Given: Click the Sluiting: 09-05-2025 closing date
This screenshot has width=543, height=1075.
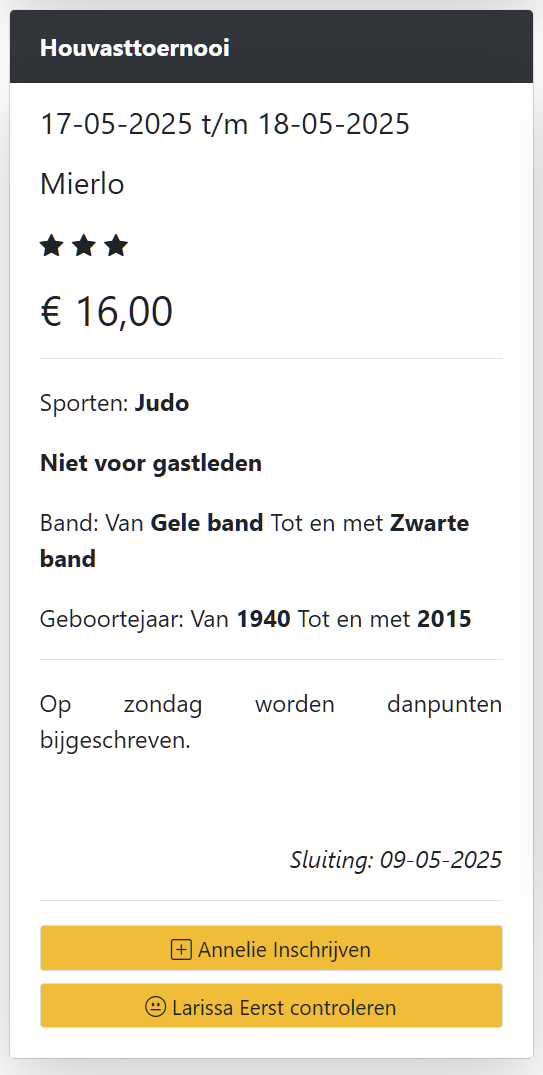Looking at the screenshot, I should pyautogui.click(x=396, y=860).
